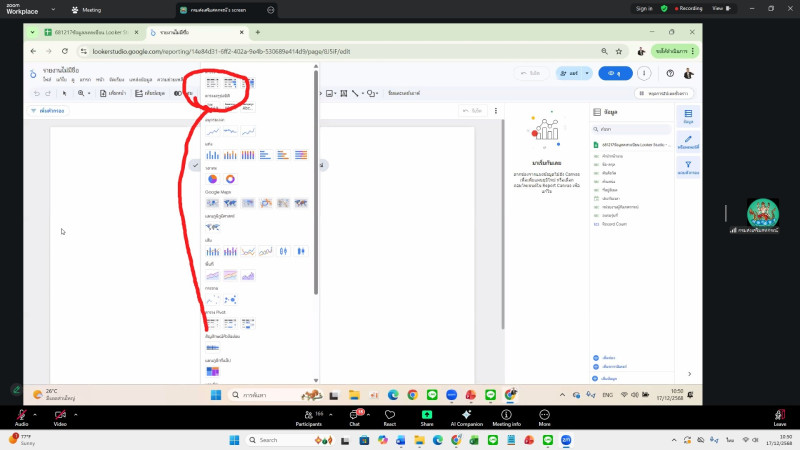Unmute Audio in Zoom toolbar
800x450 pixels.
click(21, 416)
